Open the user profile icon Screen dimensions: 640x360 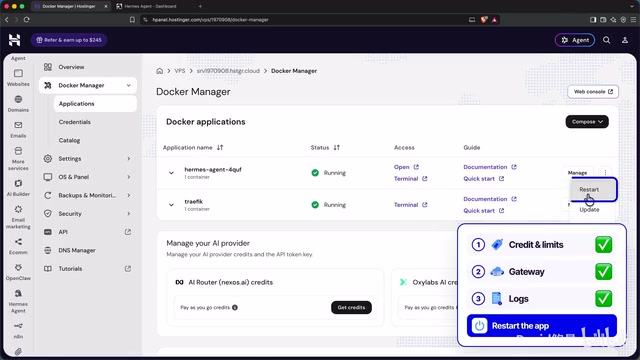point(625,40)
